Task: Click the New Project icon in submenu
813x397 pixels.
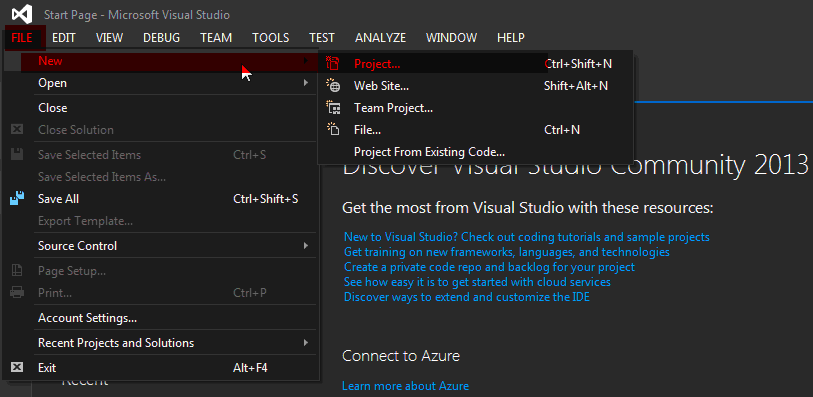Action: click(x=332, y=64)
